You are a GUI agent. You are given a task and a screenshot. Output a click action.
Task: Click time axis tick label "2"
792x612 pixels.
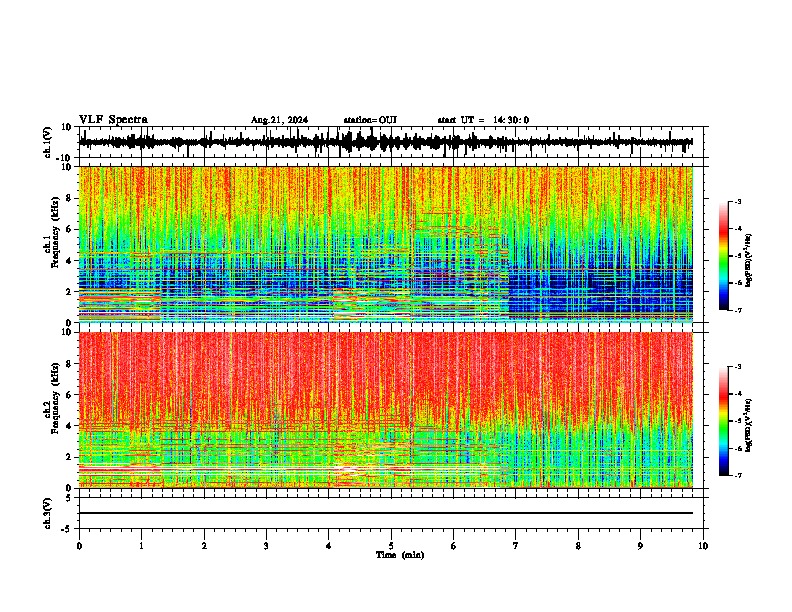tap(204, 546)
